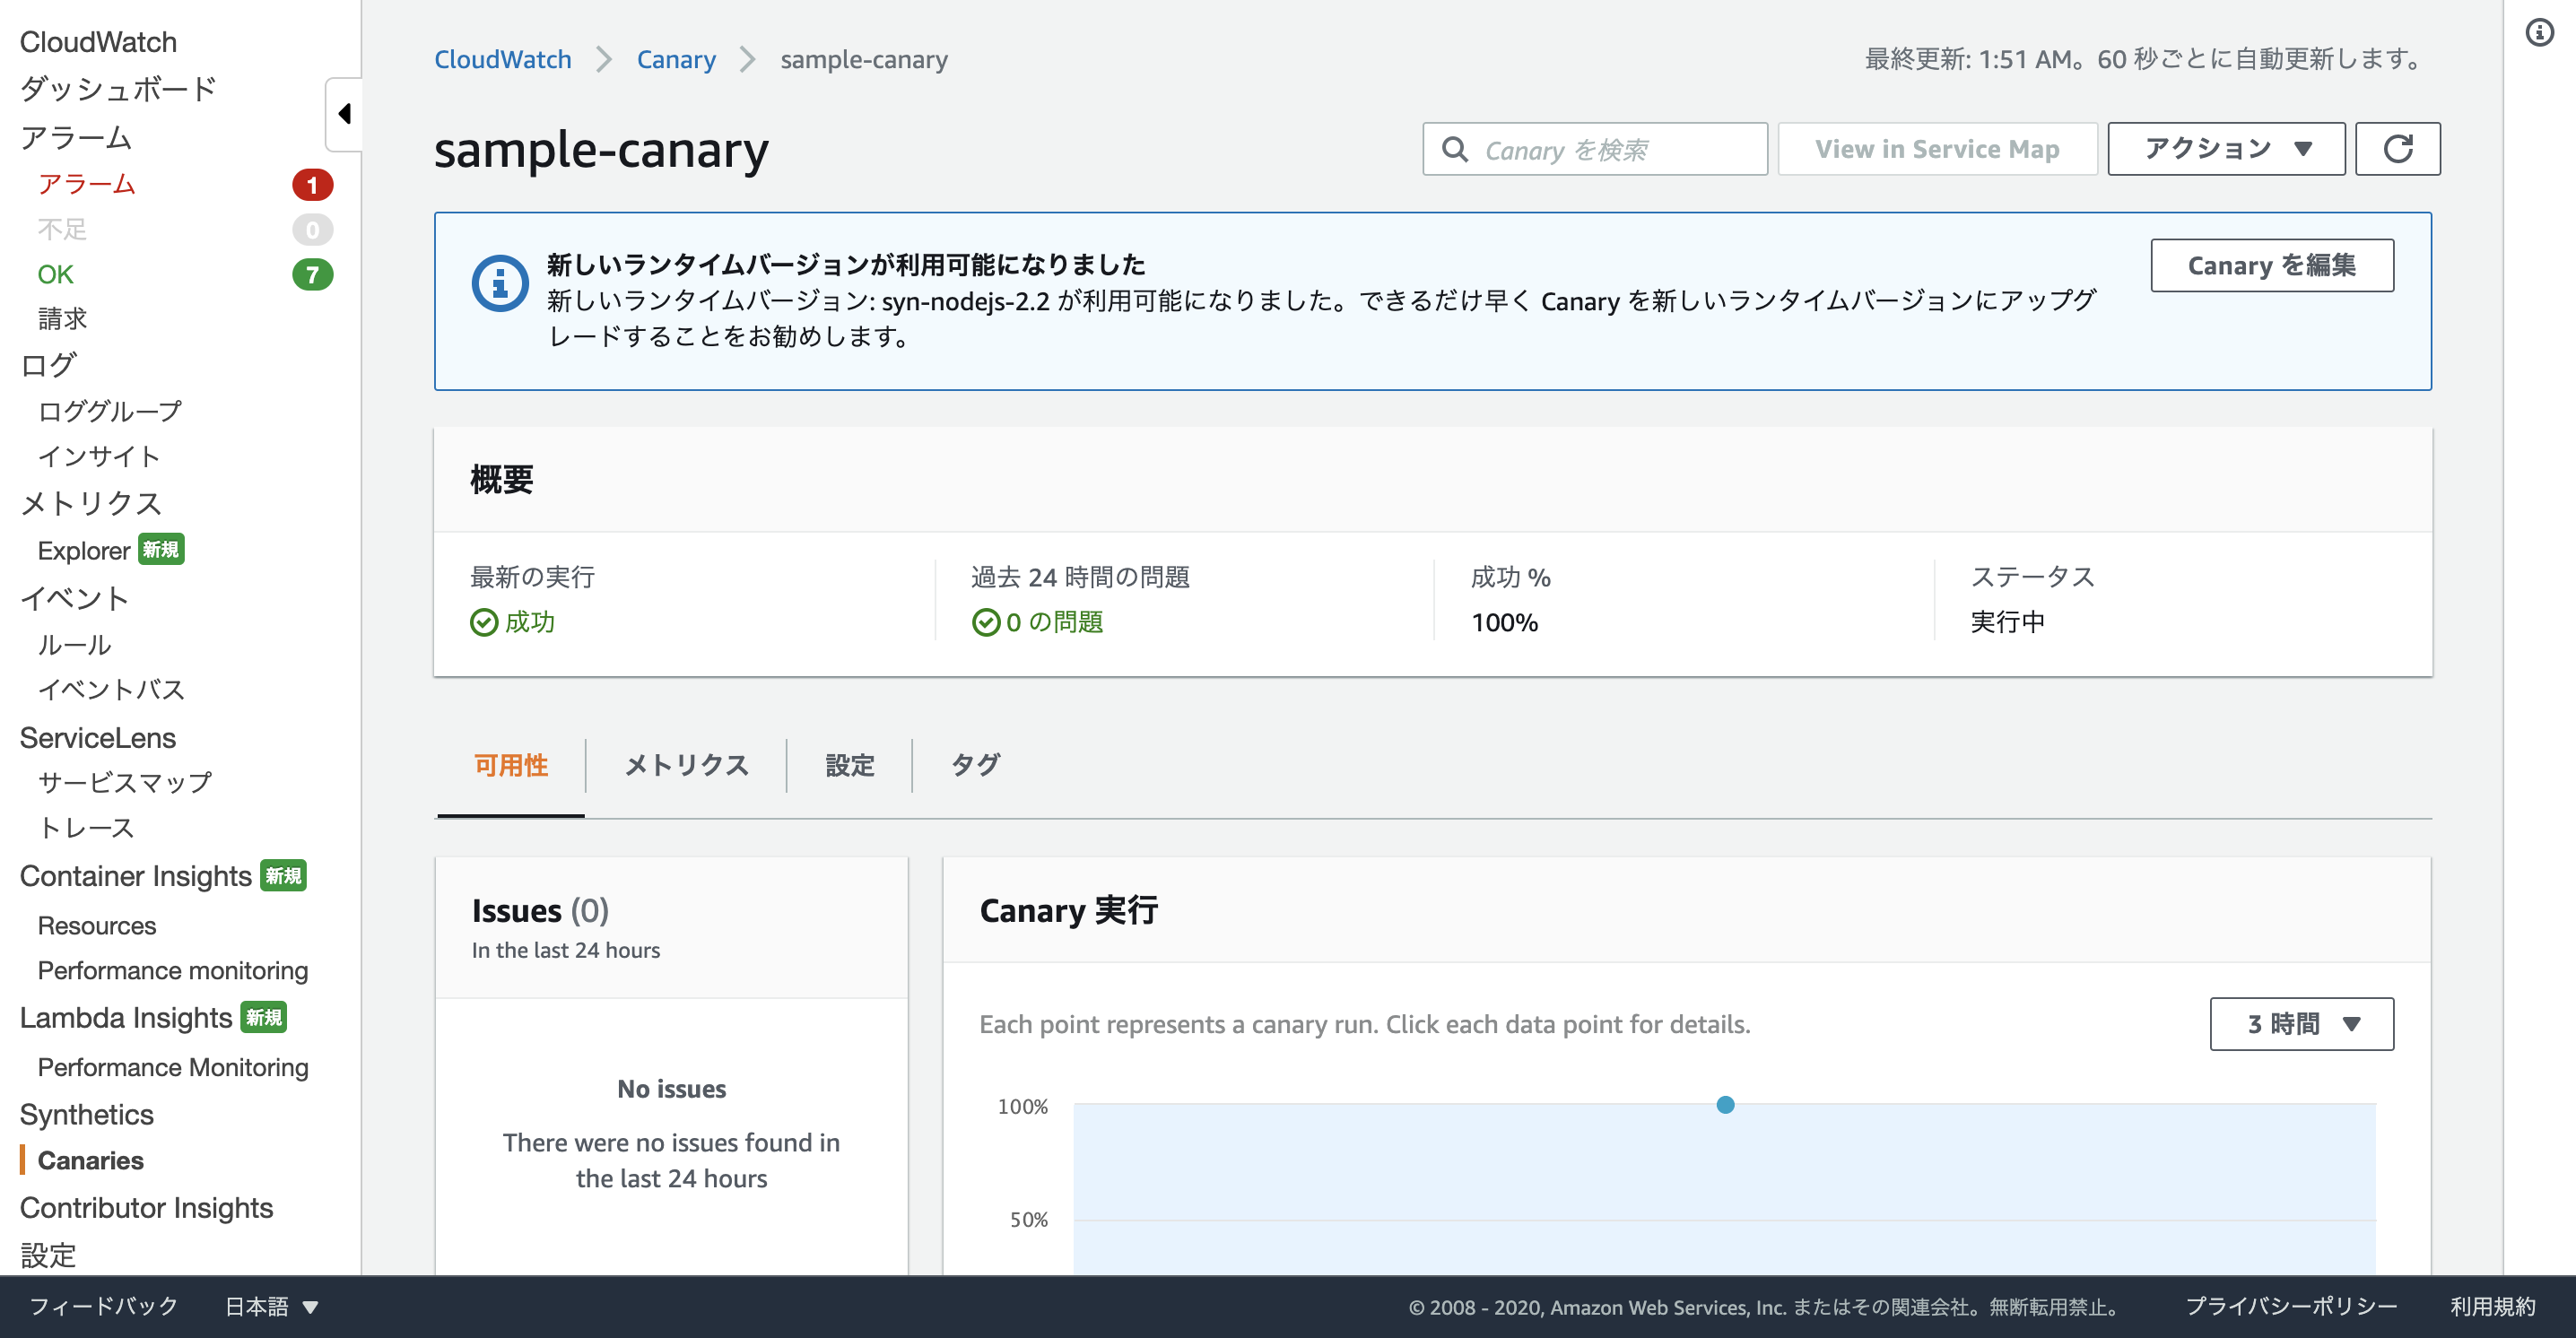
Task: Switch to the 可用性 tab
Action: click(511, 765)
